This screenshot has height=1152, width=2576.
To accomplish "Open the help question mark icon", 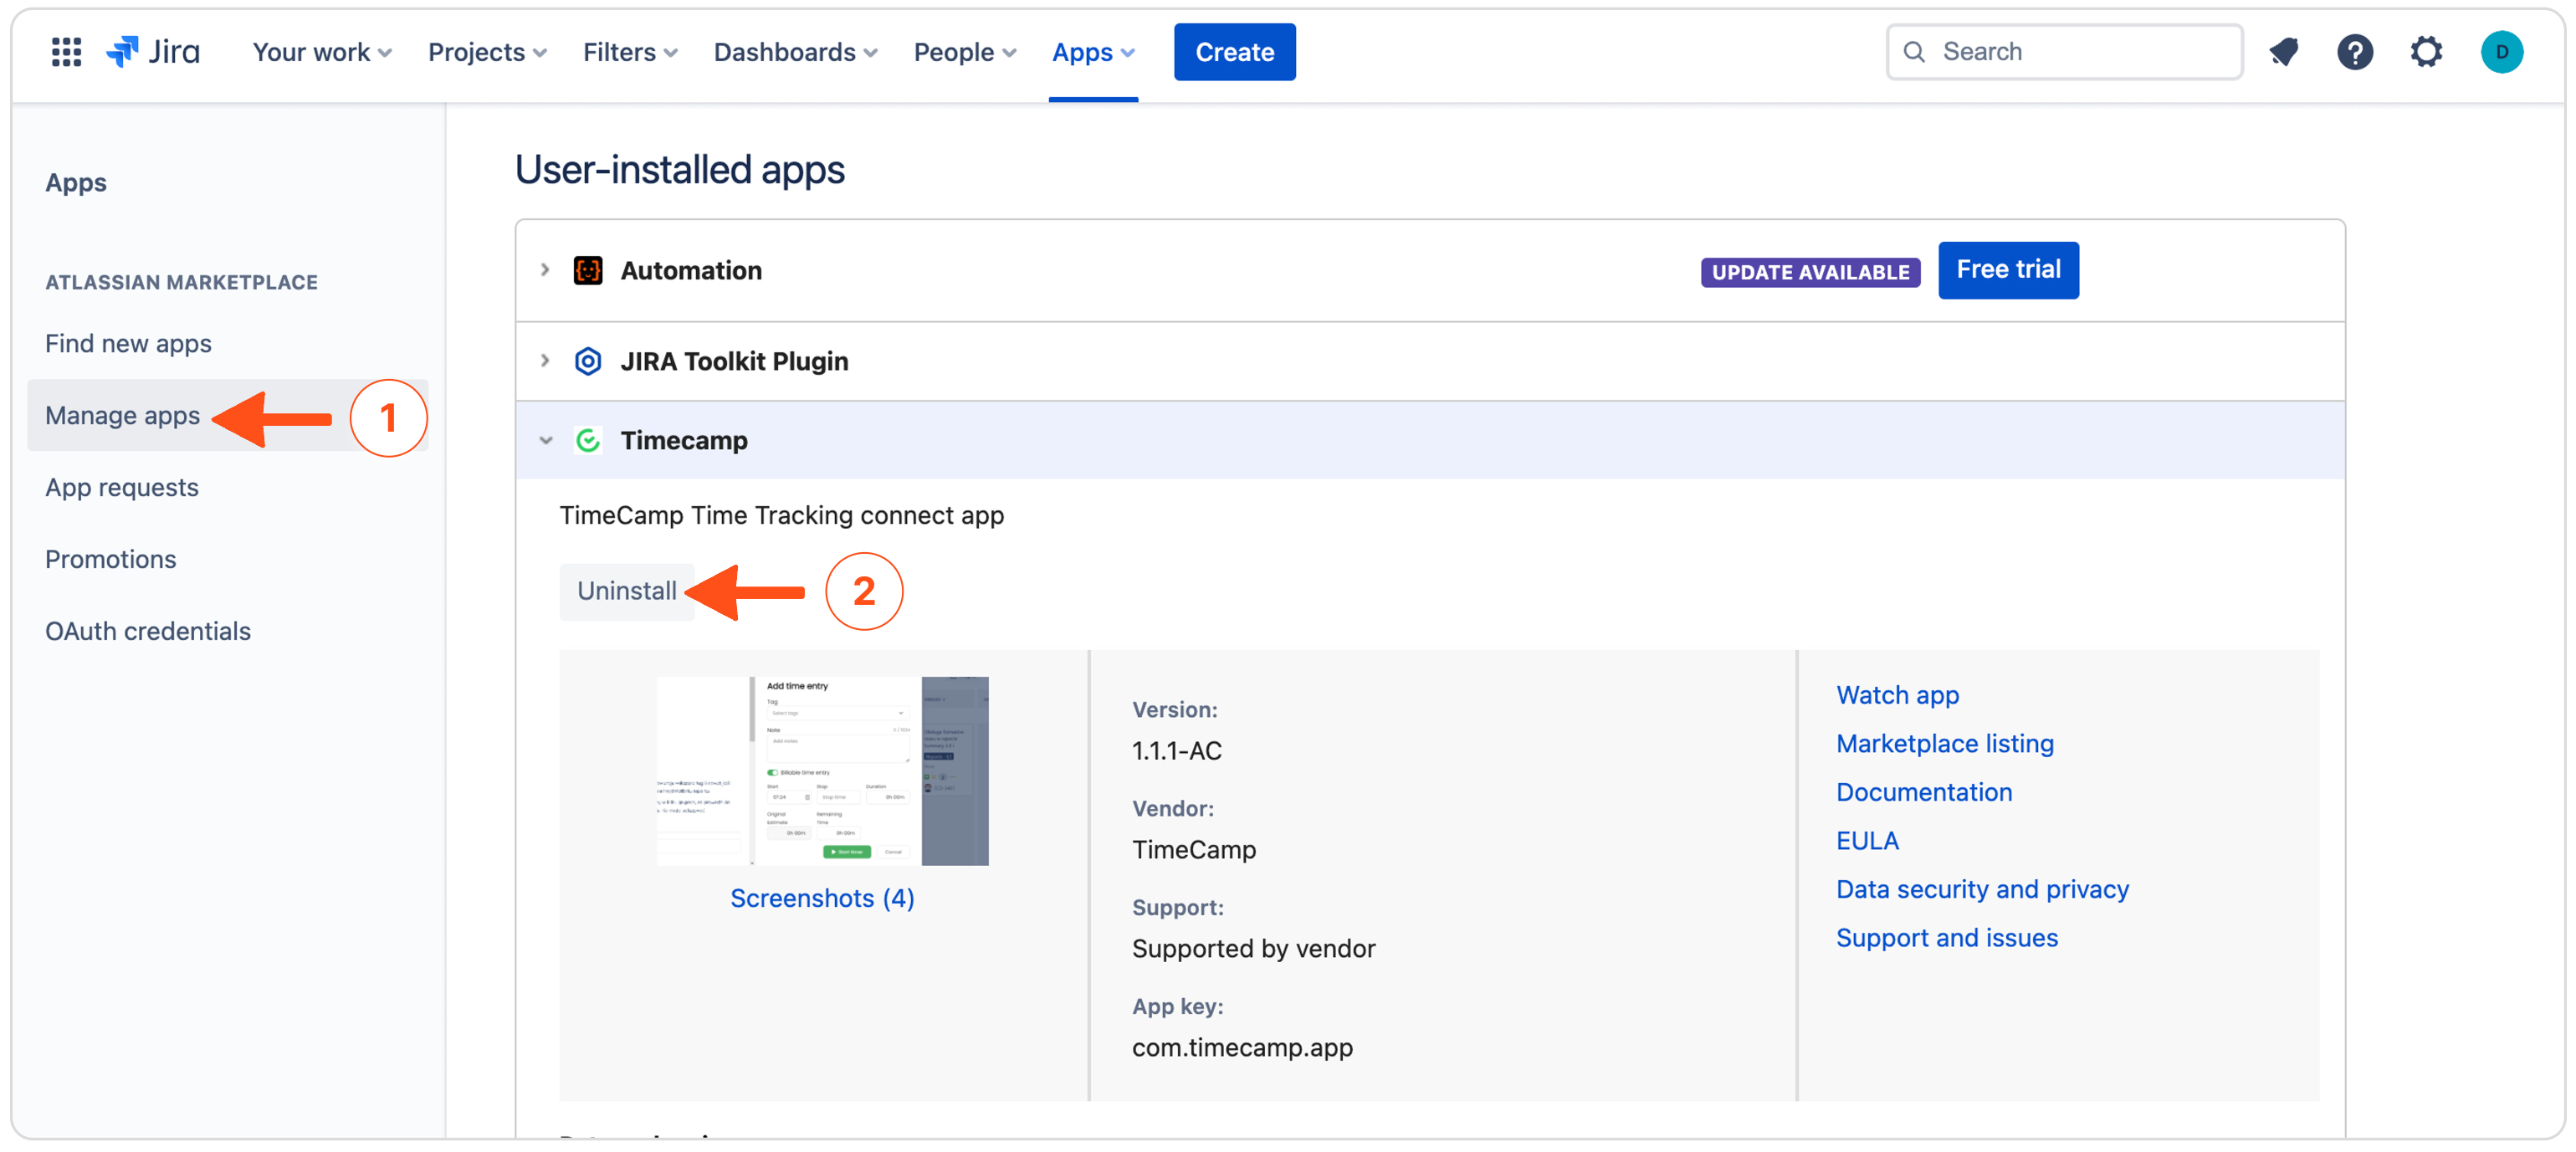I will tap(2354, 52).
